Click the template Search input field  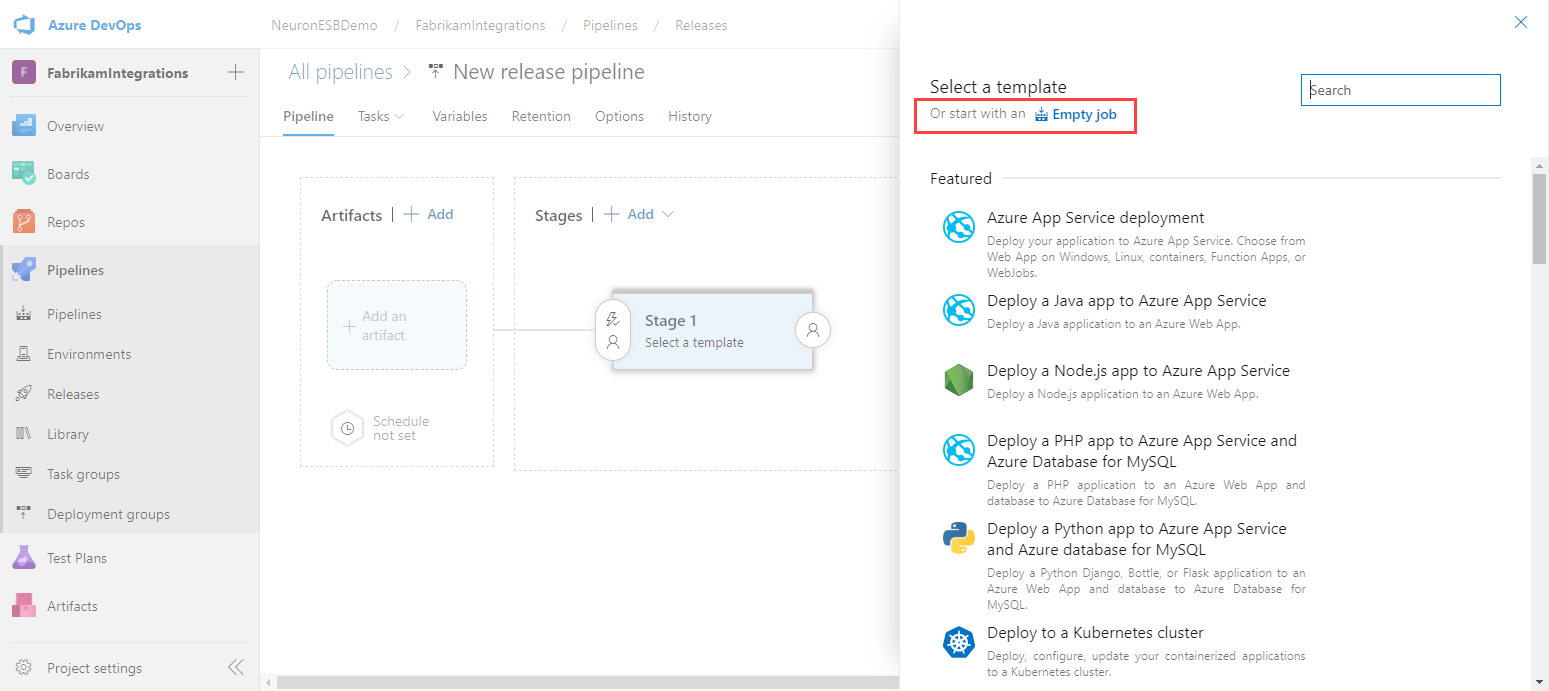click(1401, 90)
